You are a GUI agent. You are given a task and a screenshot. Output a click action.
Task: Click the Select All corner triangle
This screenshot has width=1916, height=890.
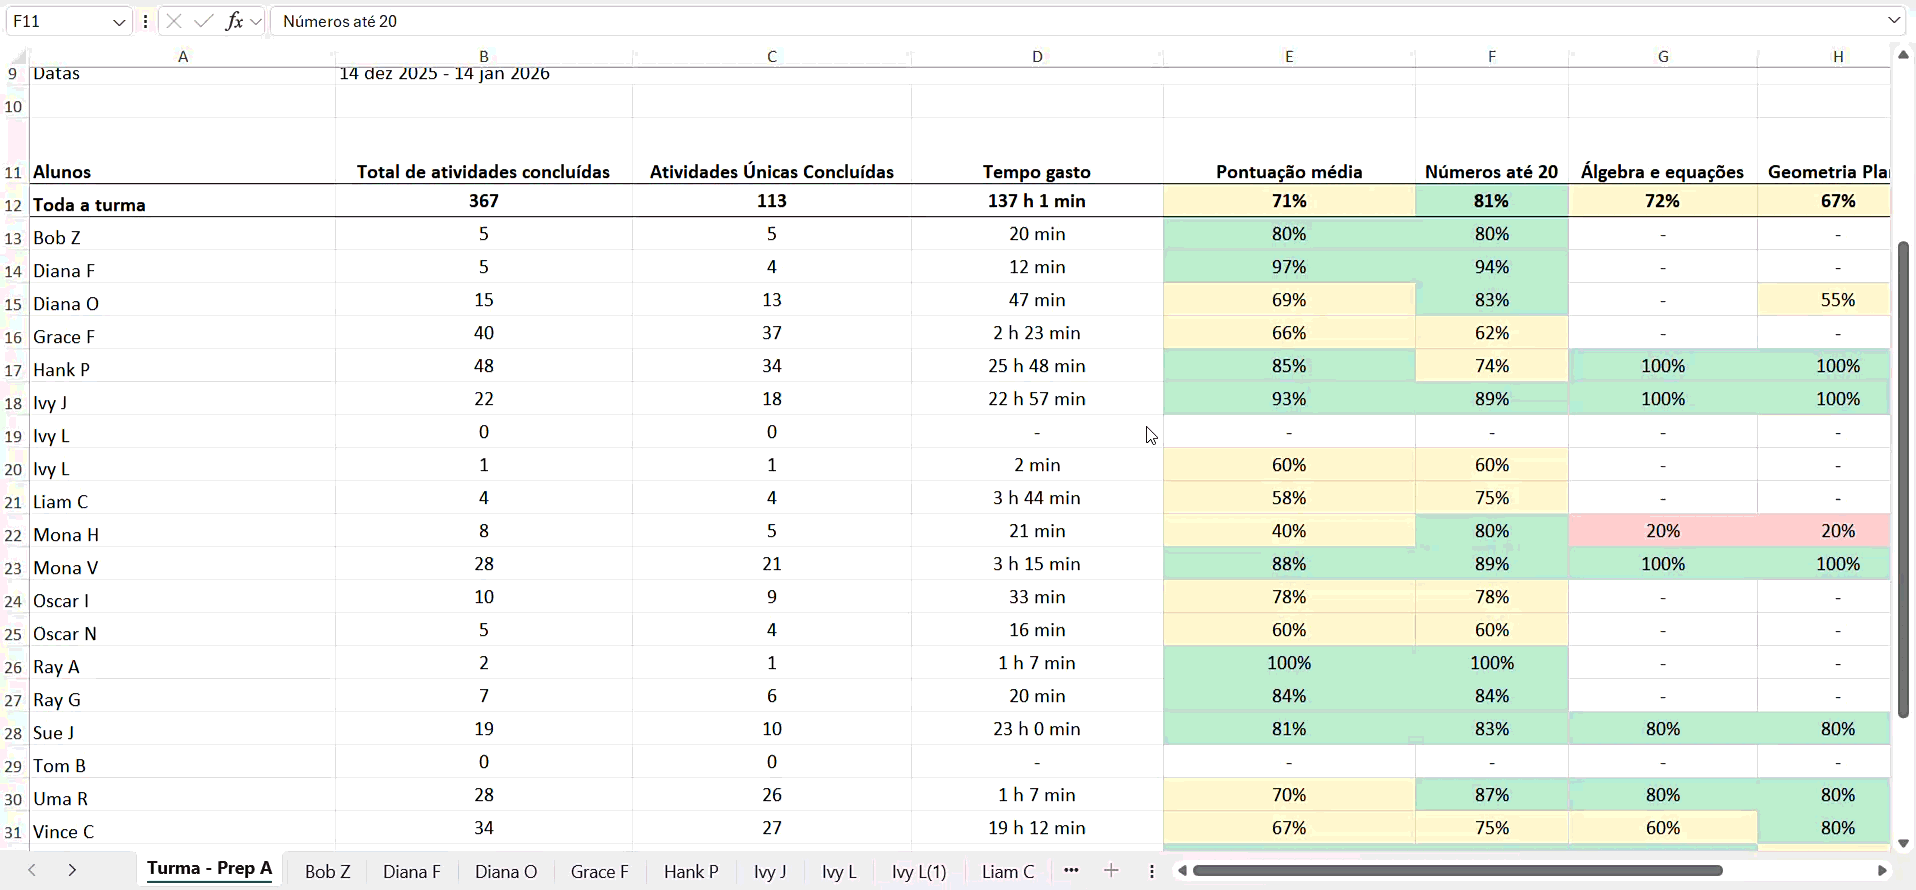click(16, 56)
